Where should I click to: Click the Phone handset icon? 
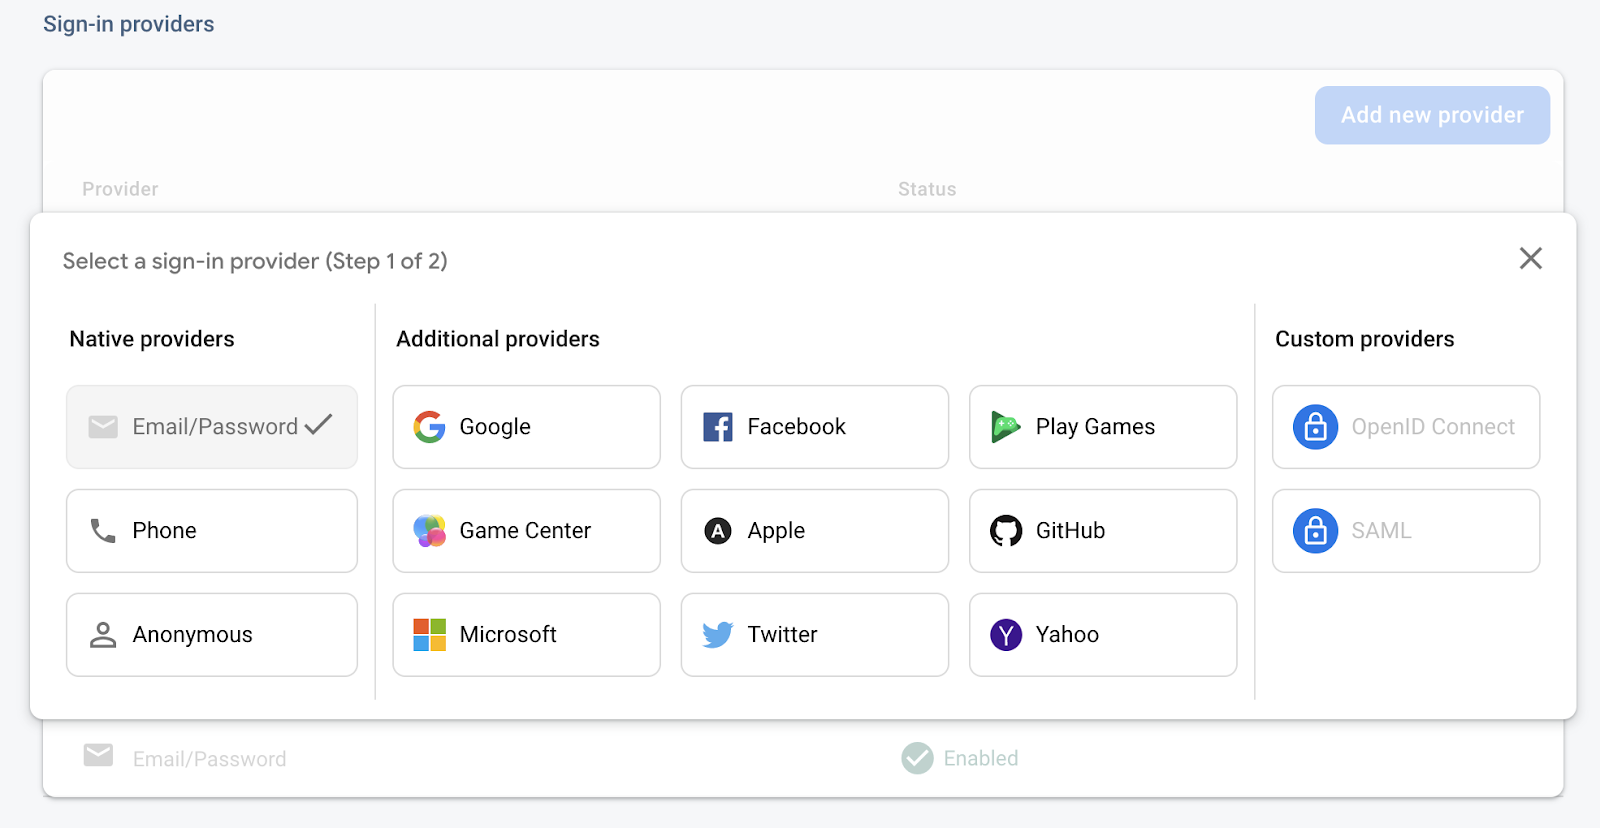(x=103, y=531)
